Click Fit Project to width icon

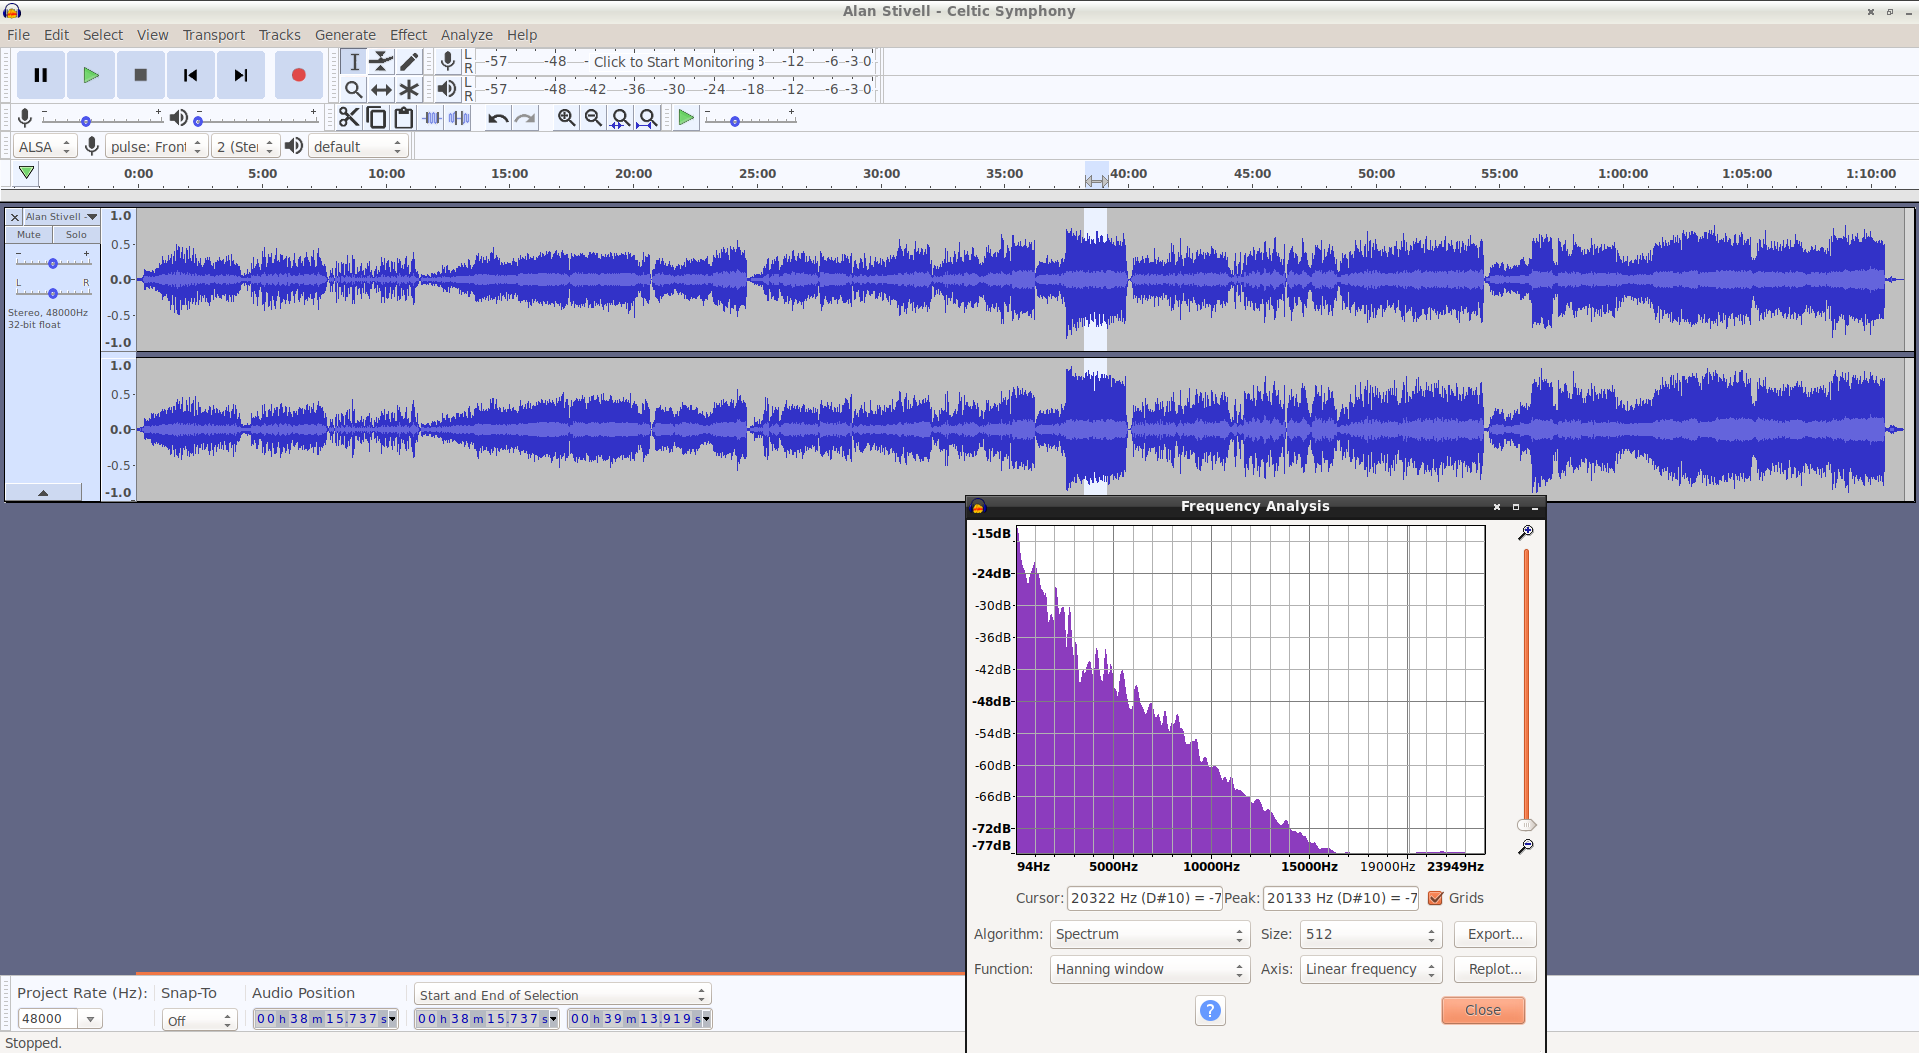pyautogui.click(x=648, y=118)
